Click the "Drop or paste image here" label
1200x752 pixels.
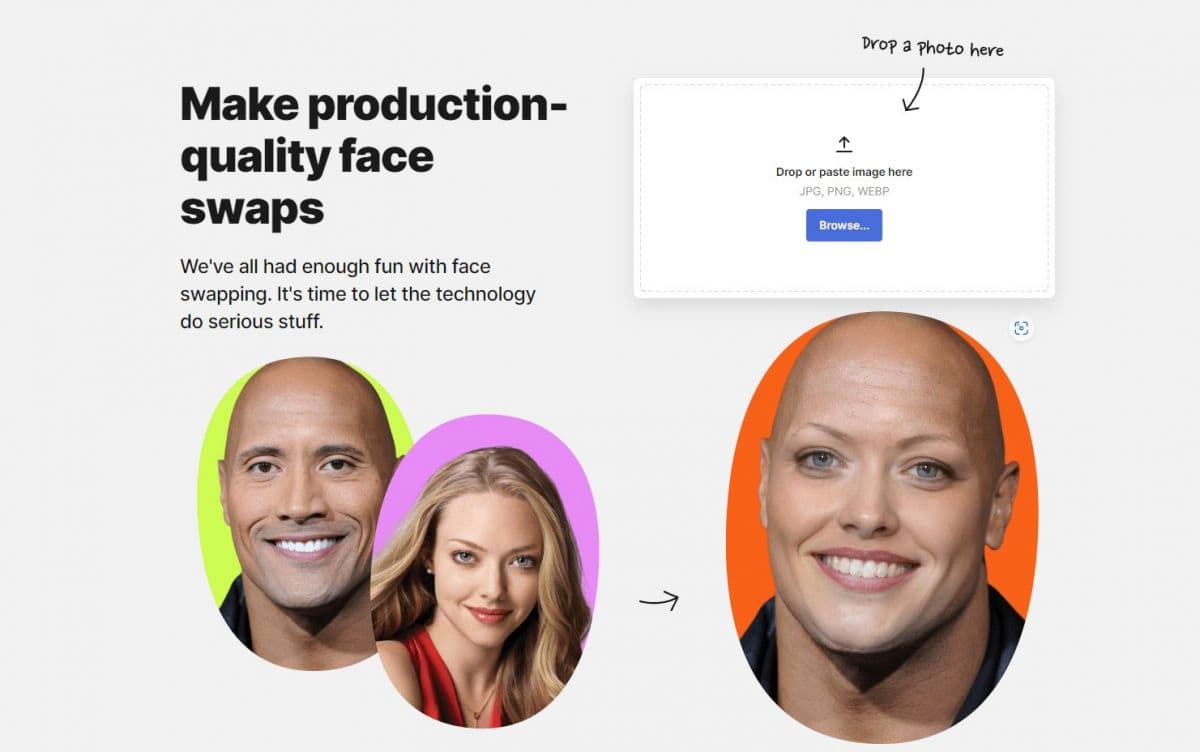[844, 172]
